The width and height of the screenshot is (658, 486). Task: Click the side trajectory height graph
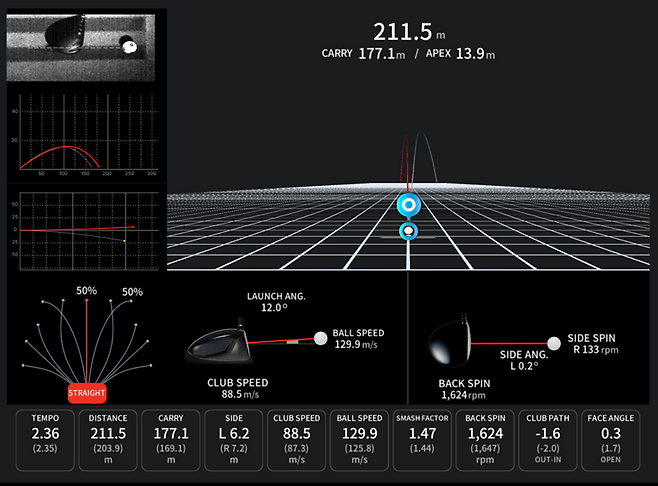[86, 134]
